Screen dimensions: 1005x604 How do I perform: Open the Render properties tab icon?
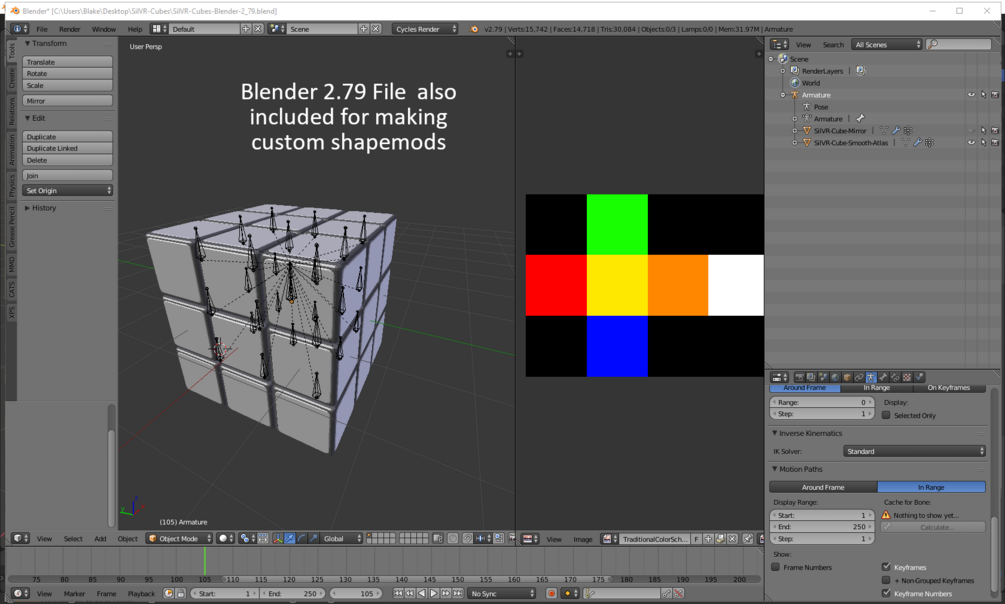tap(799, 377)
